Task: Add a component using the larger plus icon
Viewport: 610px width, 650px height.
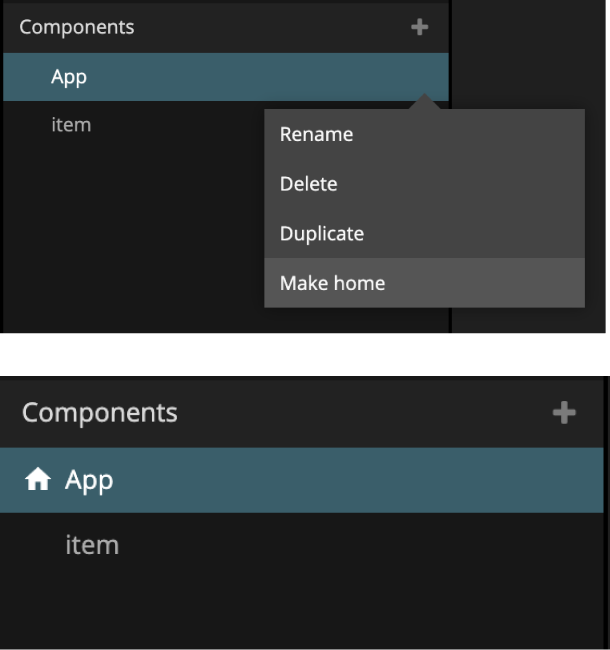Action: tap(564, 413)
